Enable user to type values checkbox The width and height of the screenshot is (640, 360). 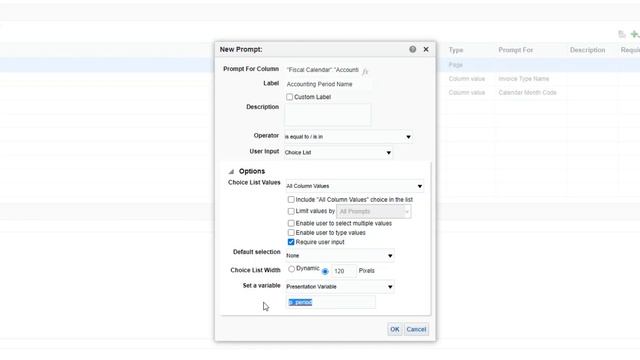[291, 233]
